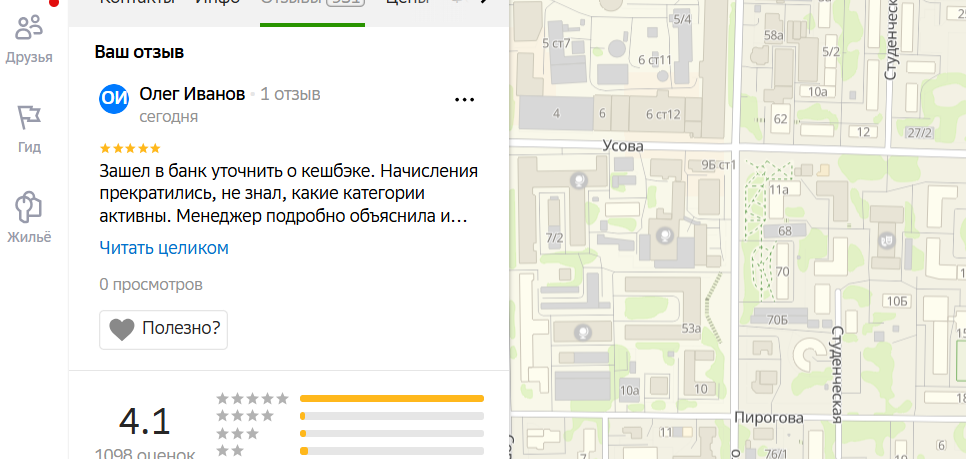Open the Олег Иванов profile name
The width and height of the screenshot is (966, 459).
click(192, 94)
